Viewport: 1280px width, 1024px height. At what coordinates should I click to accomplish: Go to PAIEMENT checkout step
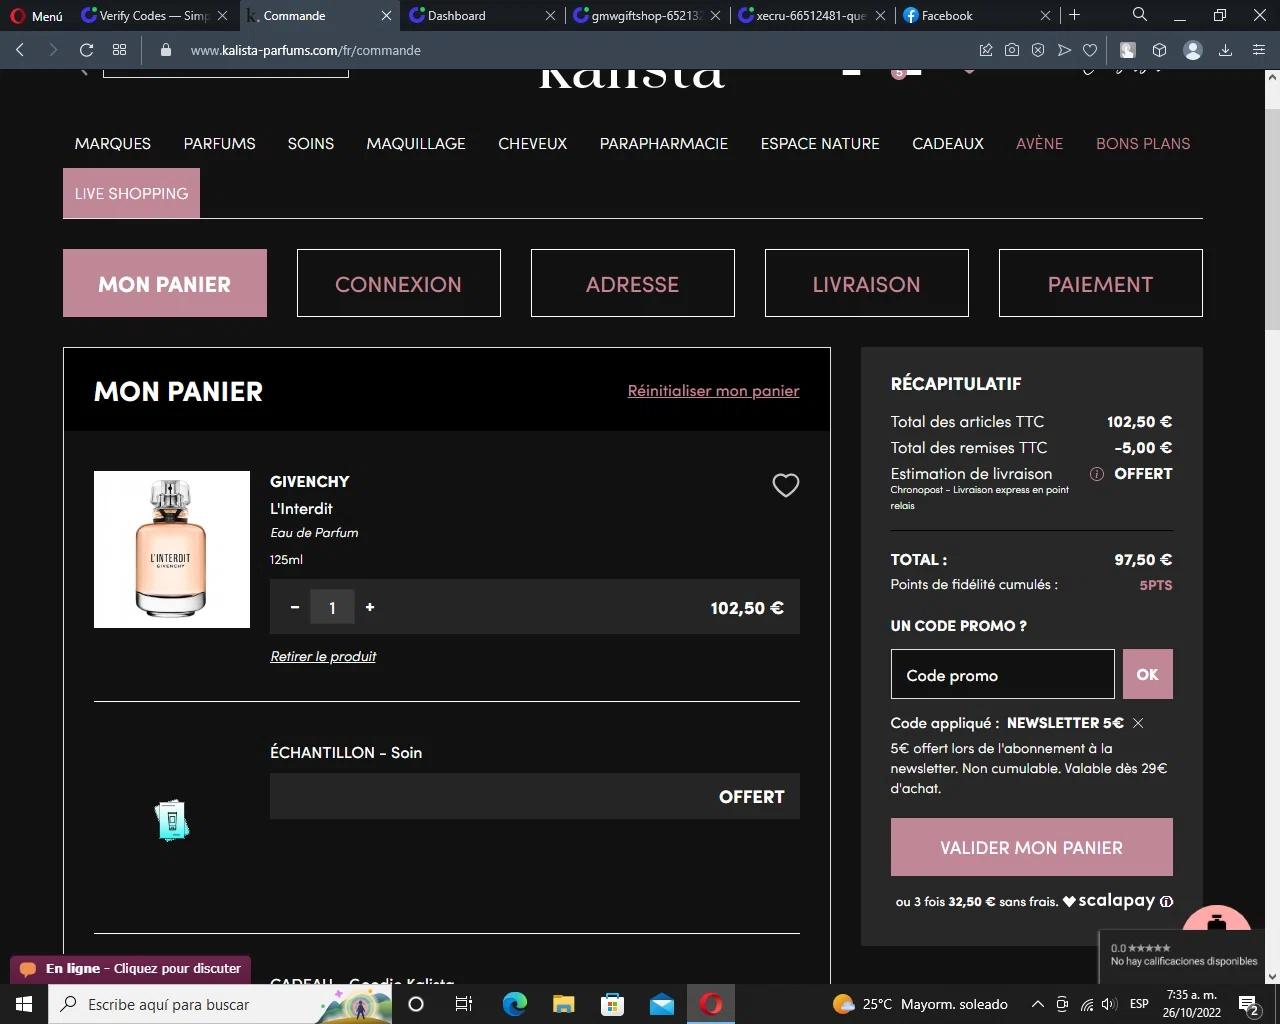pyautogui.click(x=1101, y=283)
